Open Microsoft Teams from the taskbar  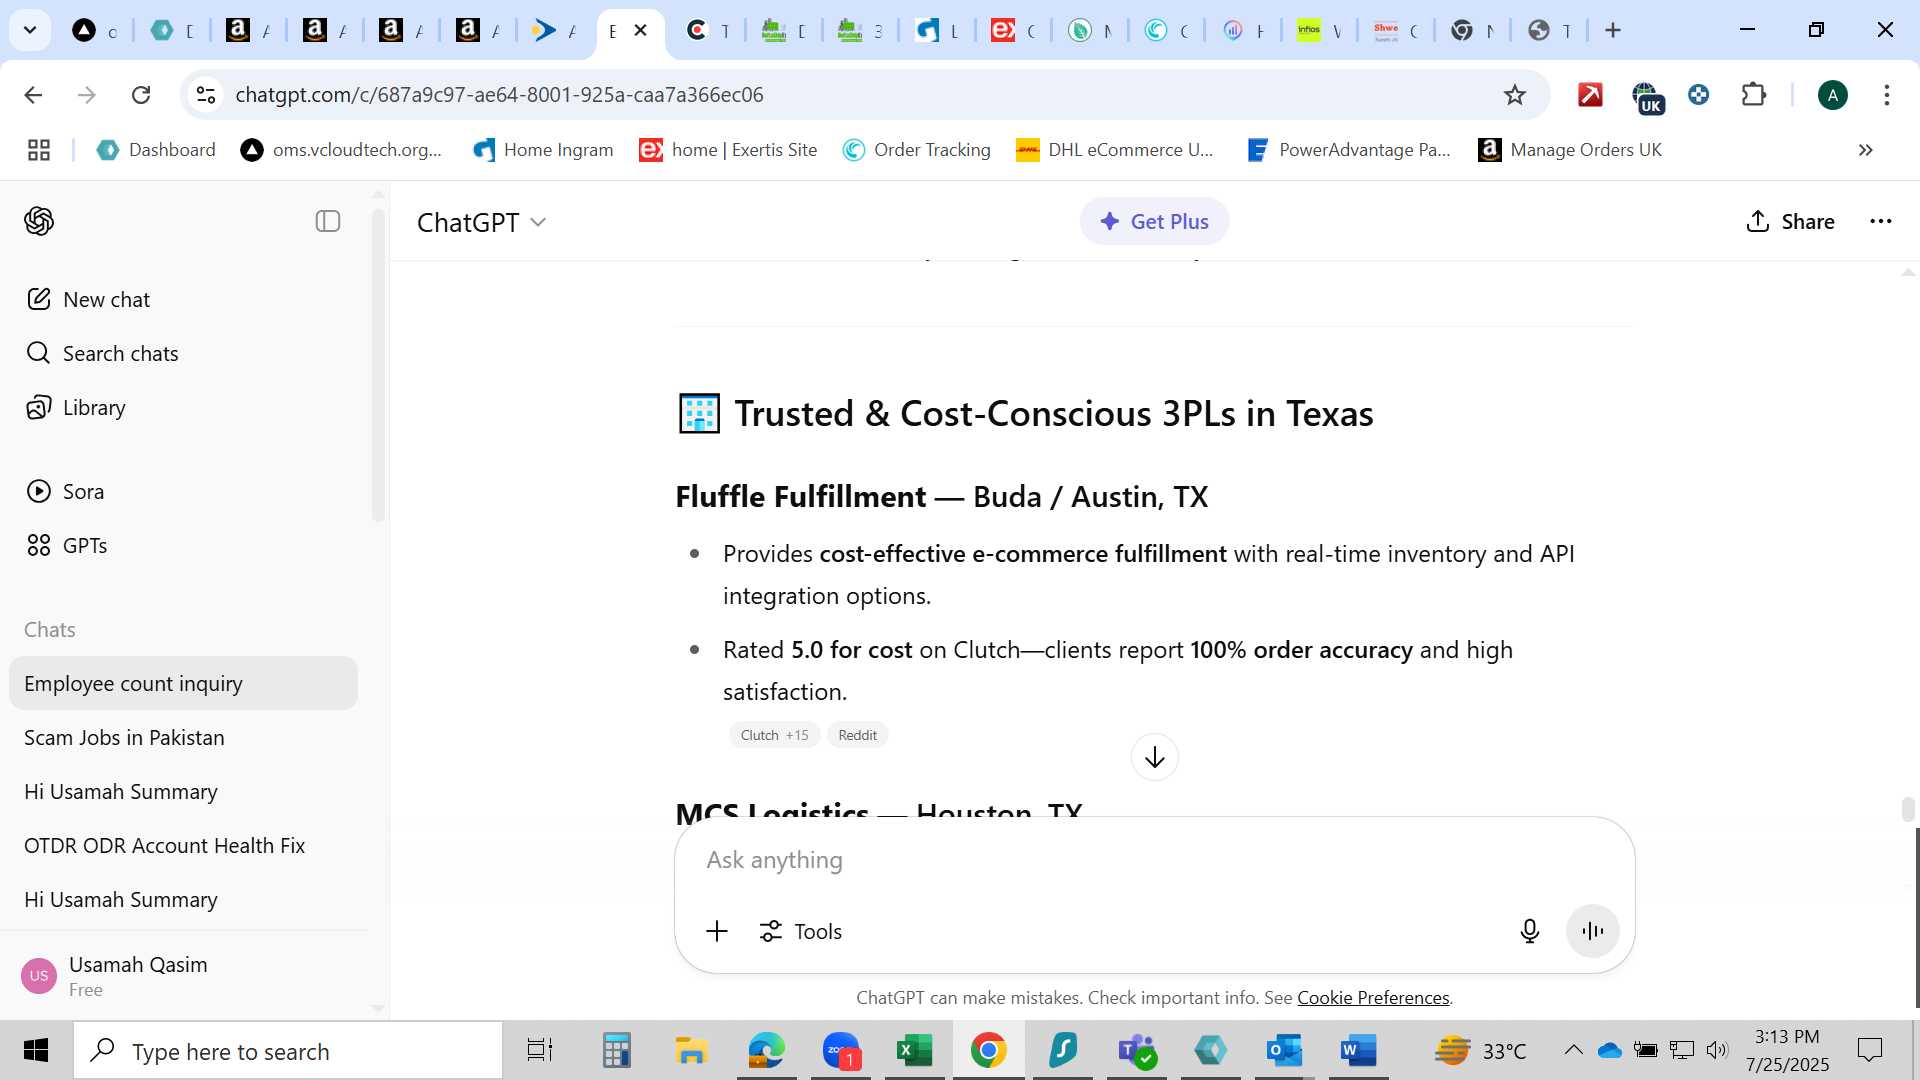coord(1137,1050)
